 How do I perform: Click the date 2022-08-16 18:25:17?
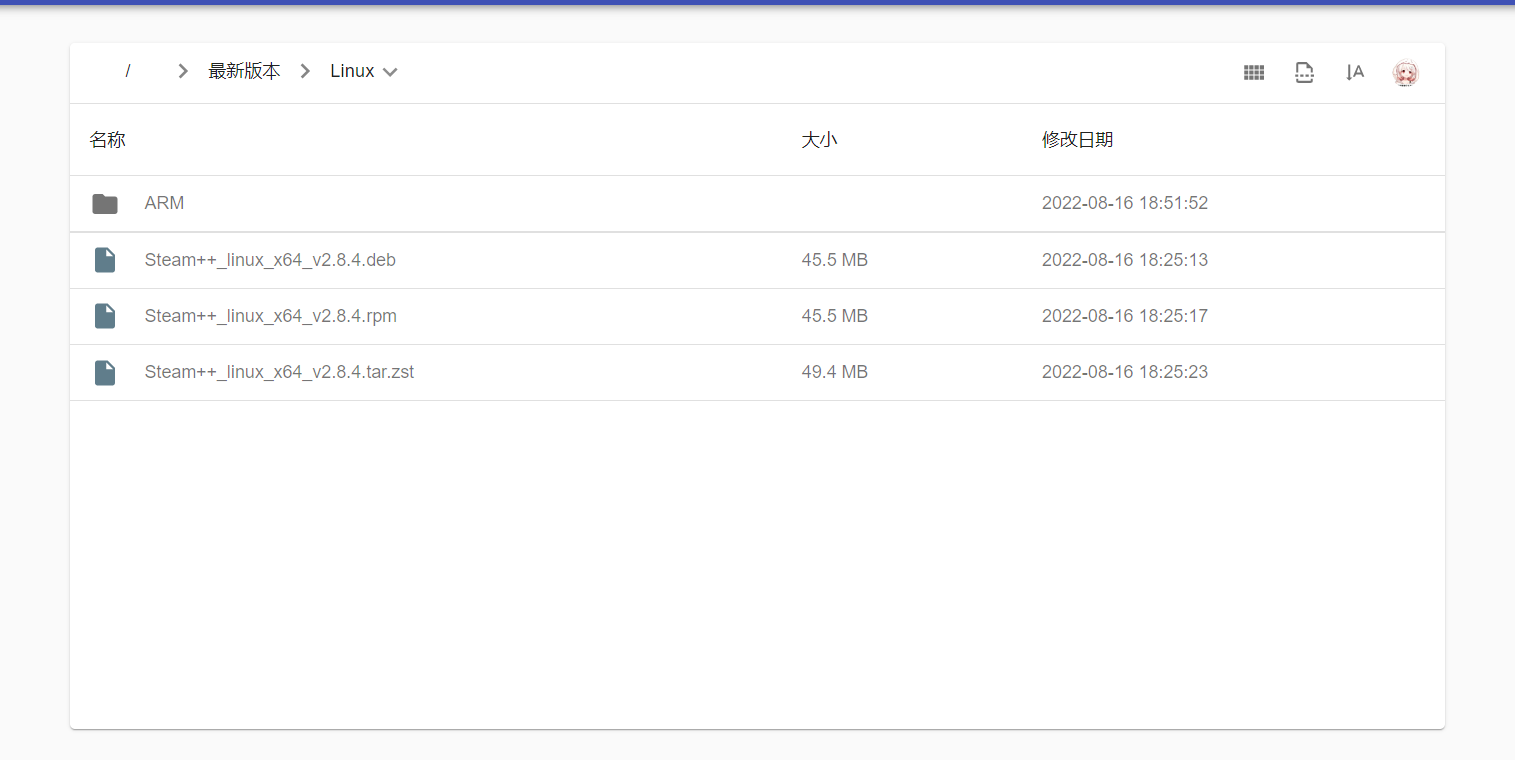click(x=1125, y=316)
